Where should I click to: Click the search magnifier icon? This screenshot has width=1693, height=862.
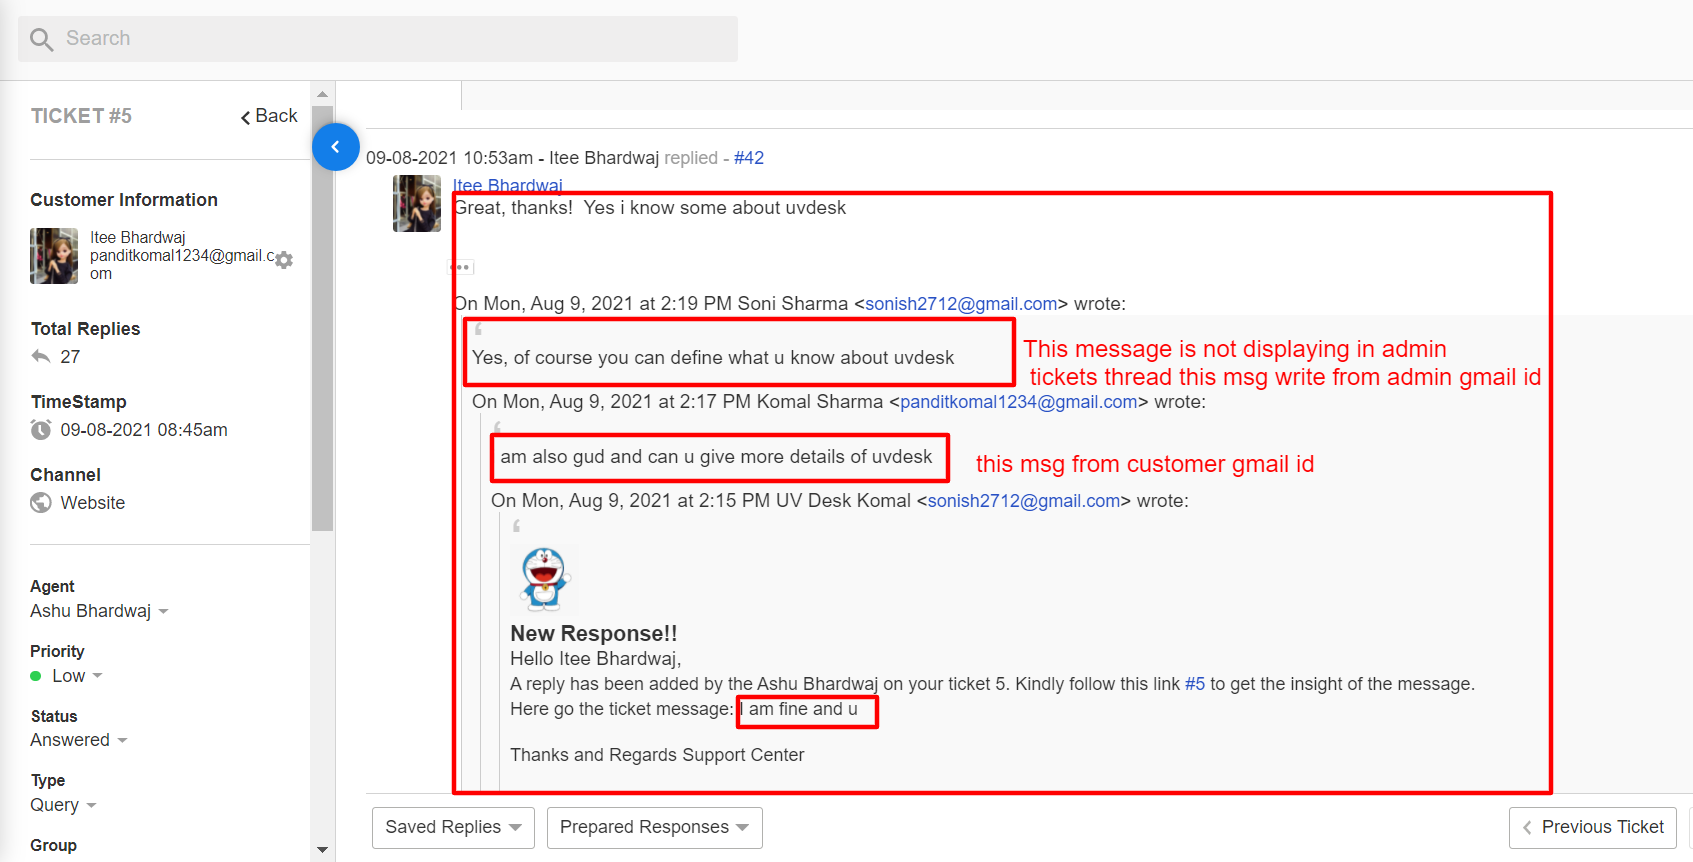[x=41, y=39]
